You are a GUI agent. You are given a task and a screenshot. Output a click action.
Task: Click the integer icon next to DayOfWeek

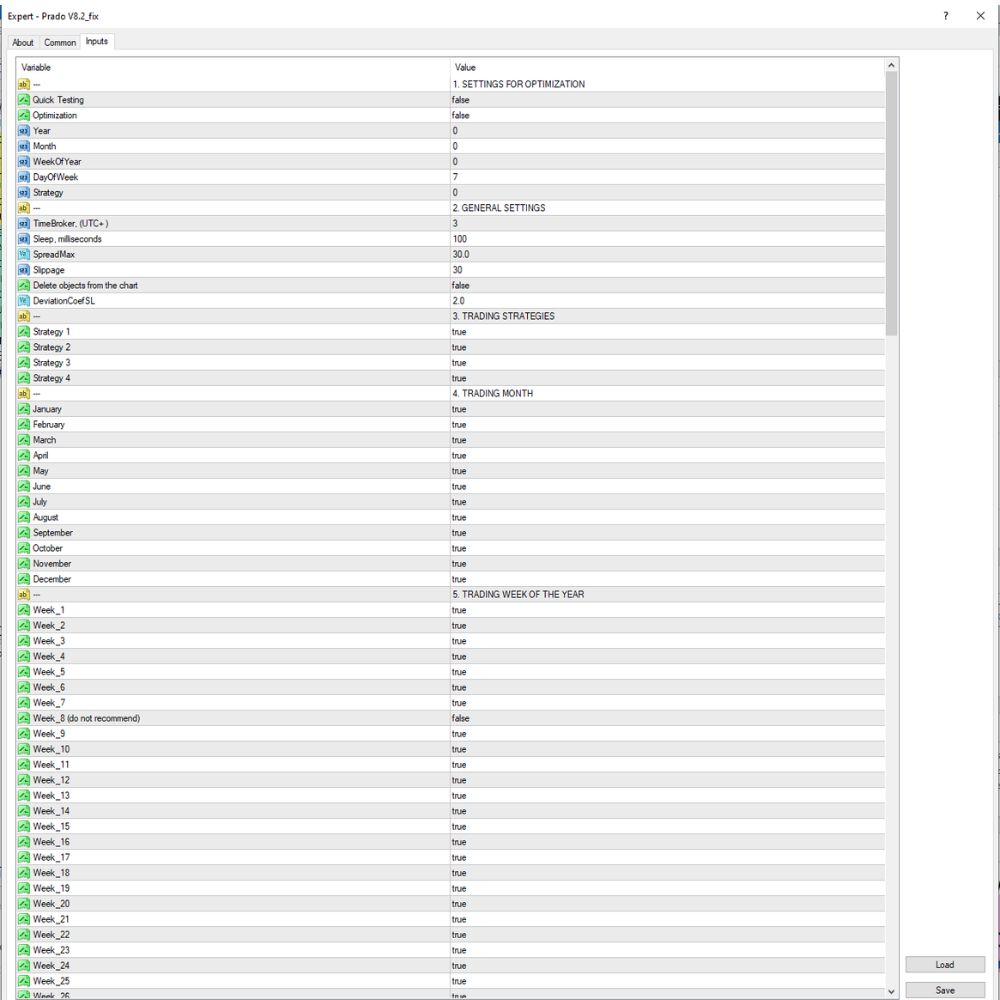pos(24,177)
